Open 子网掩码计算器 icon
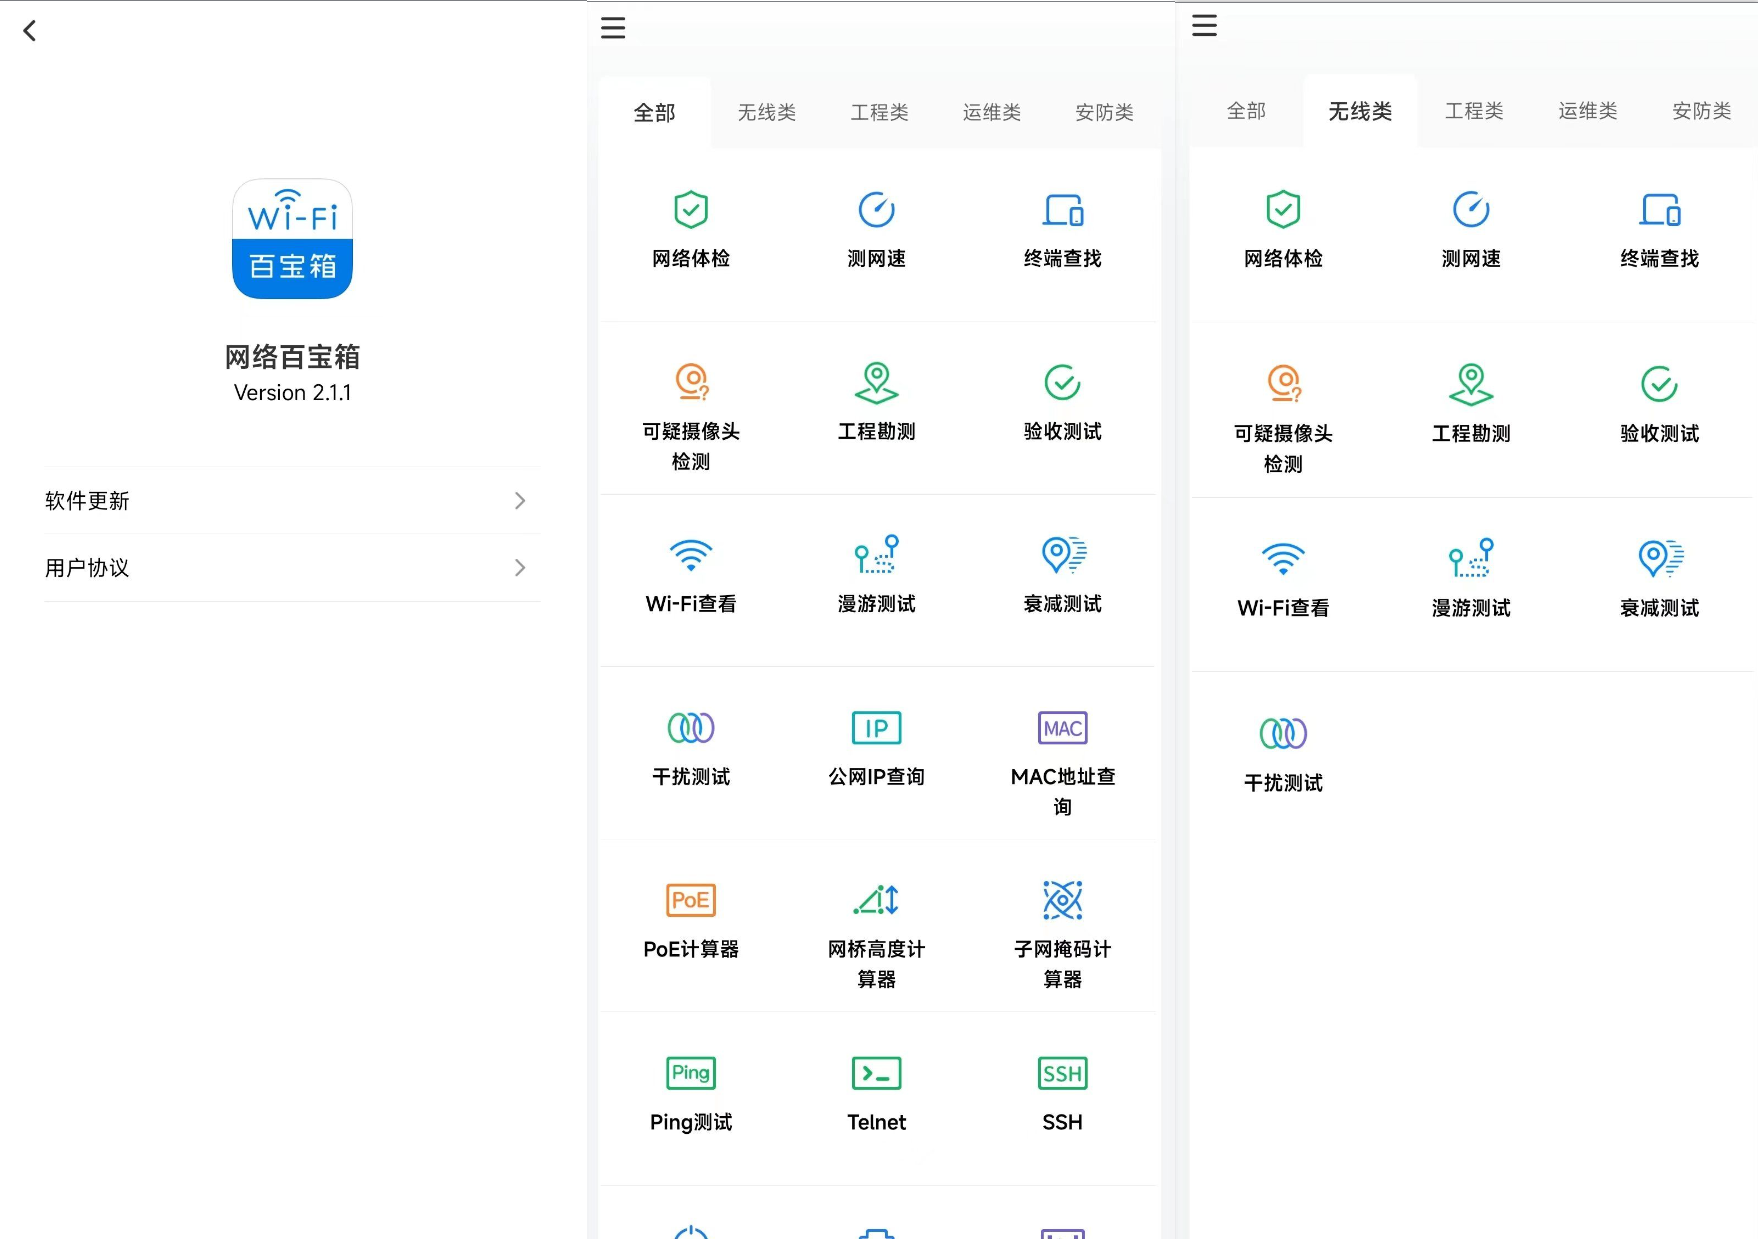1758x1239 pixels. 1063,900
